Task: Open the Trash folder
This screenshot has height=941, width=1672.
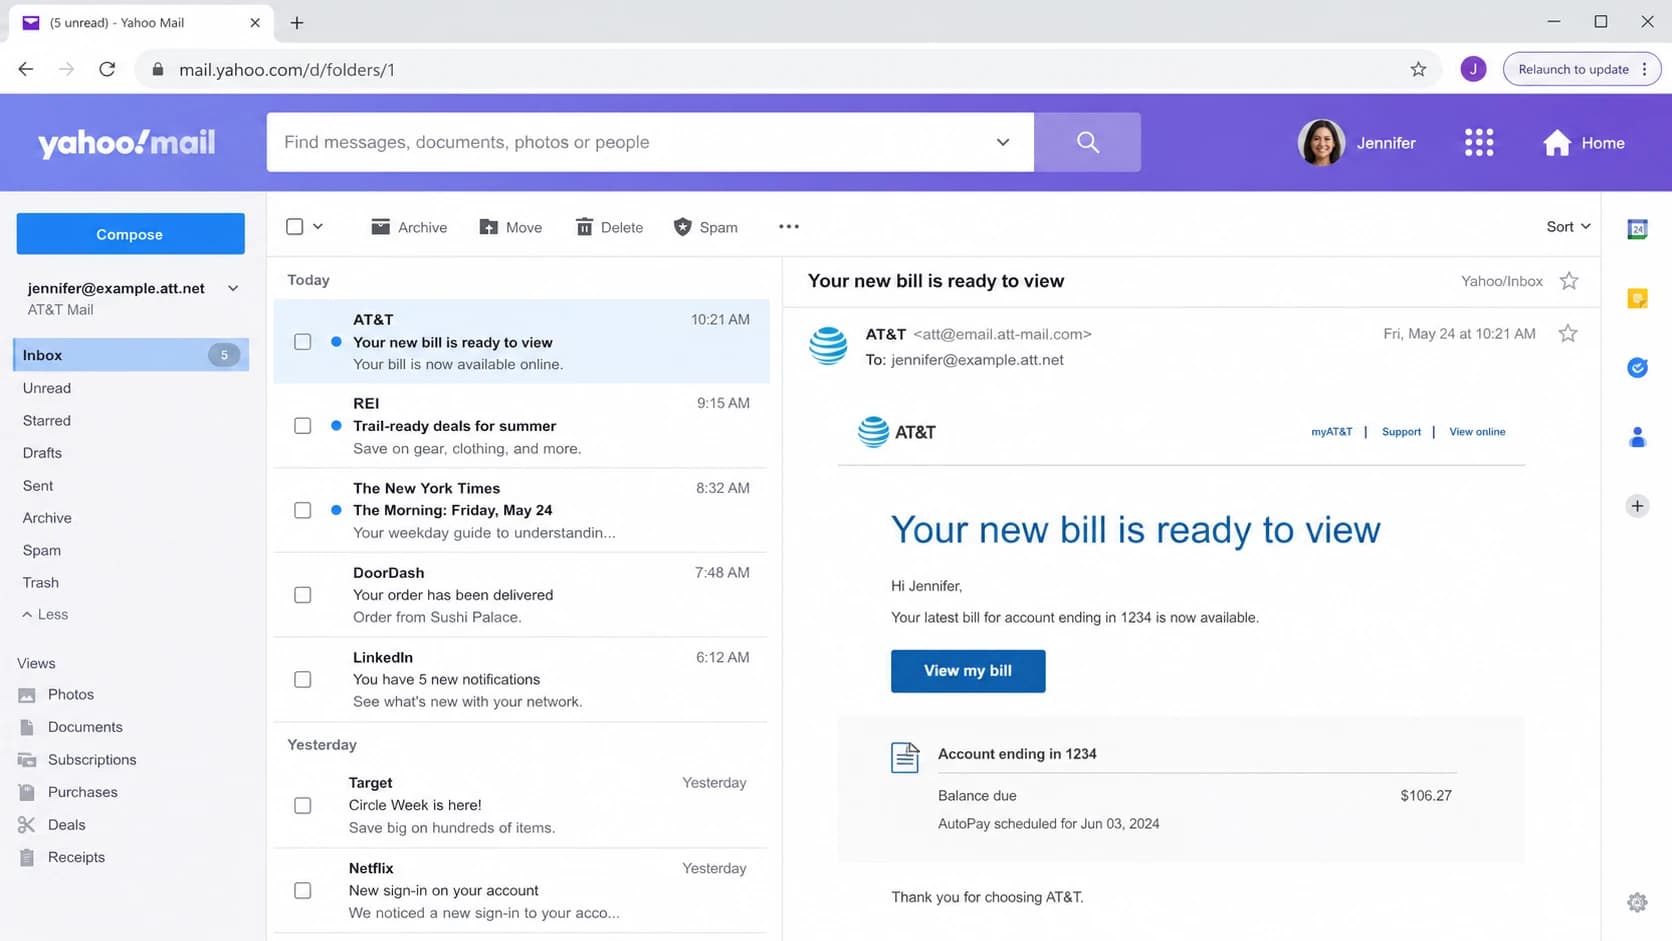Action: pyautogui.click(x=41, y=583)
